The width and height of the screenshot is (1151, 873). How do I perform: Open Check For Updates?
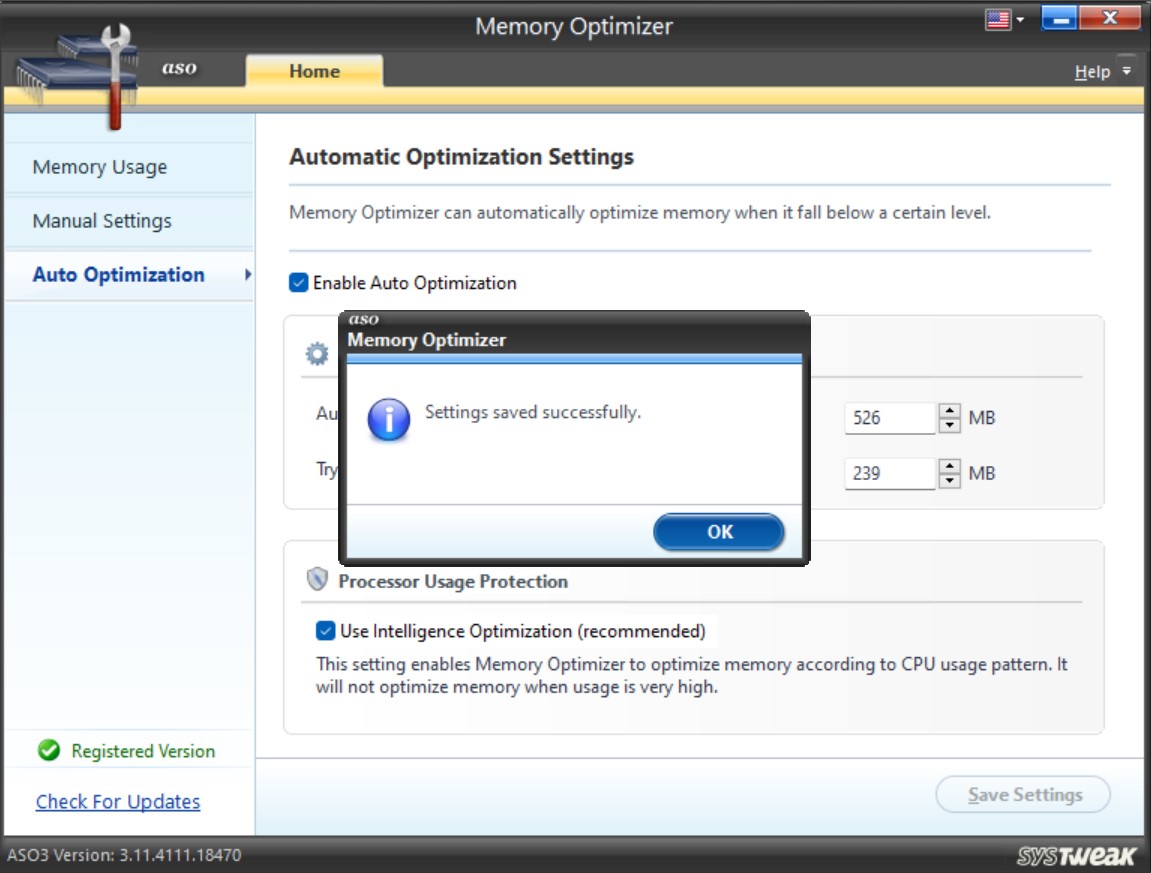tap(117, 801)
